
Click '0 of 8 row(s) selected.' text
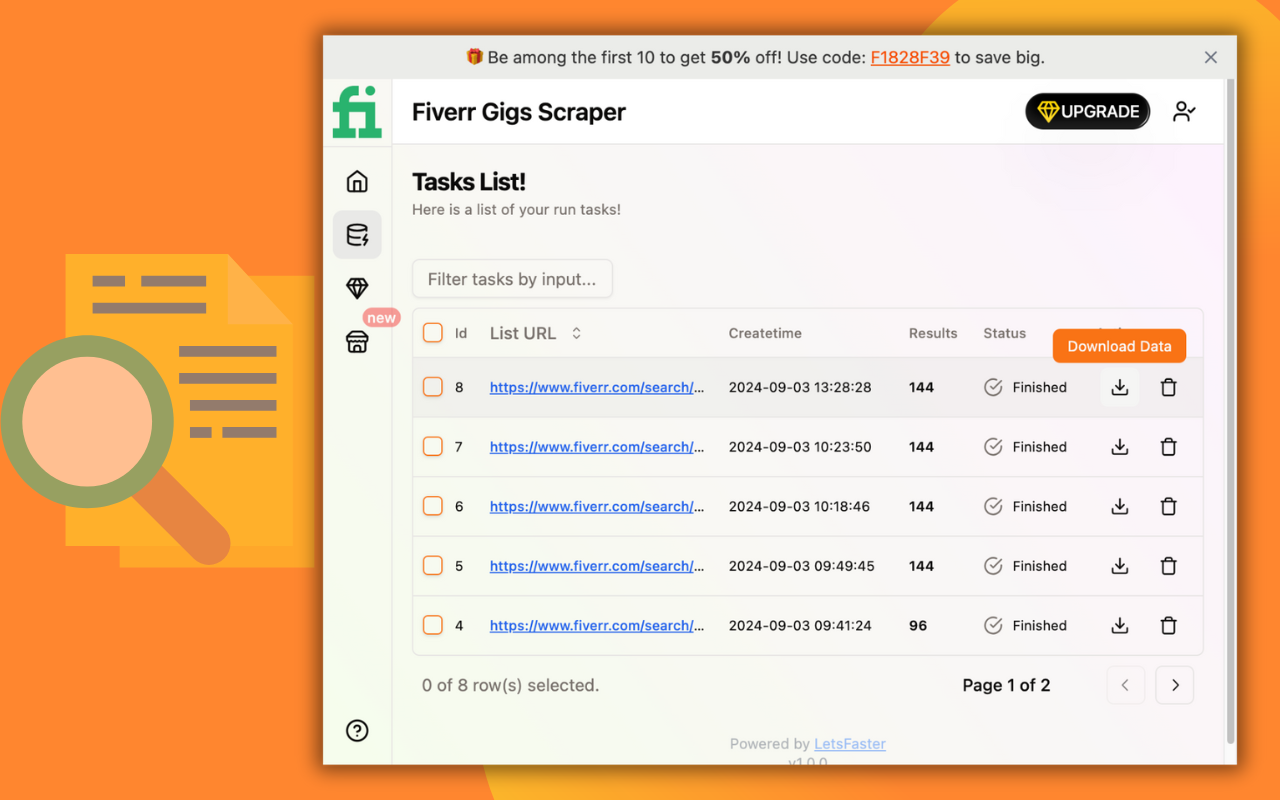[x=510, y=685]
